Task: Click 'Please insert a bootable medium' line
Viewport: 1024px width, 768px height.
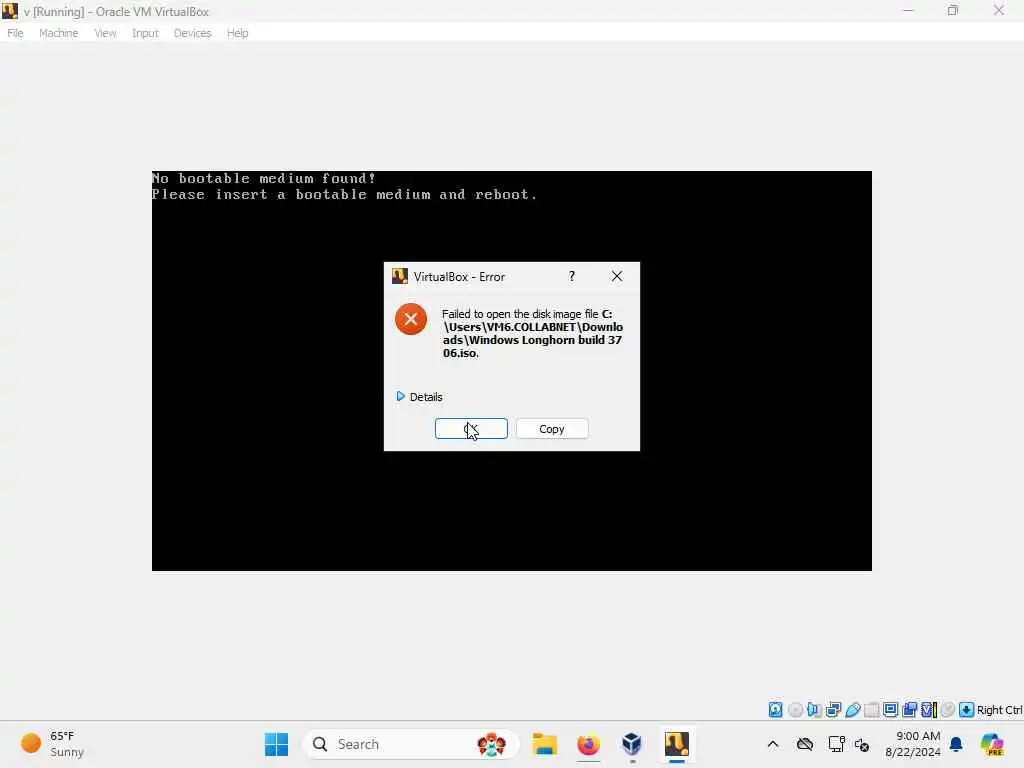Action: 344,195
